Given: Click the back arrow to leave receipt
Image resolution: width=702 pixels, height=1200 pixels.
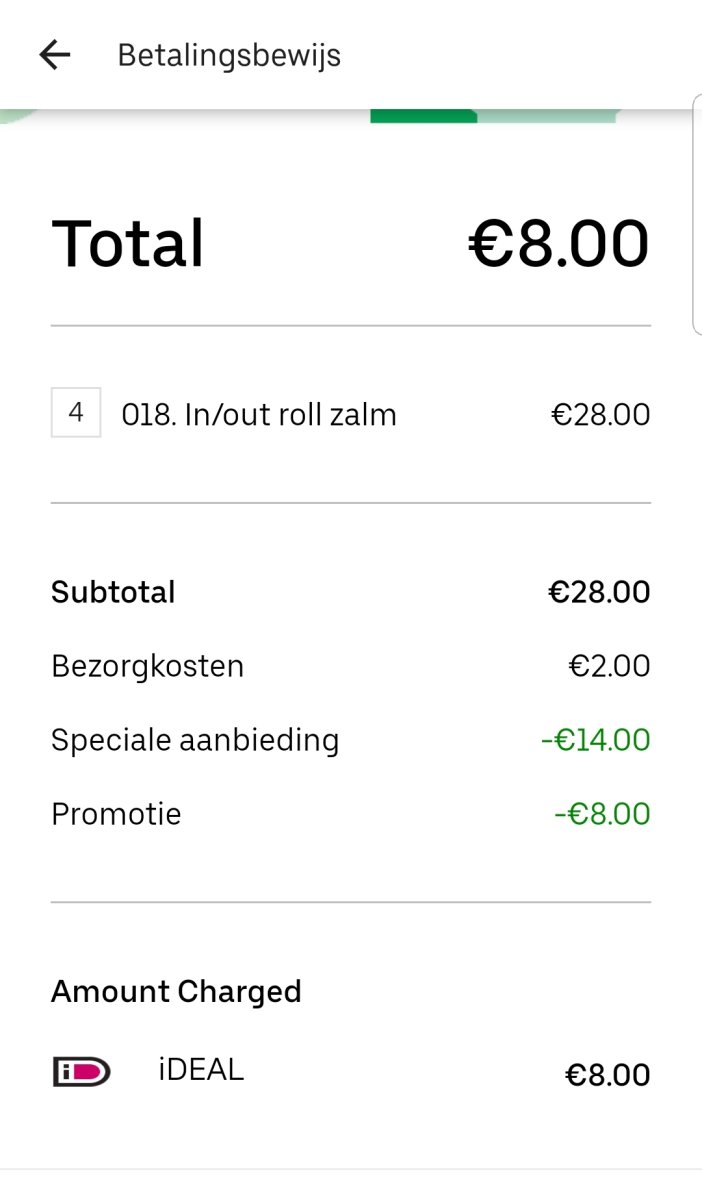Looking at the screenshot, I should 53,55.
